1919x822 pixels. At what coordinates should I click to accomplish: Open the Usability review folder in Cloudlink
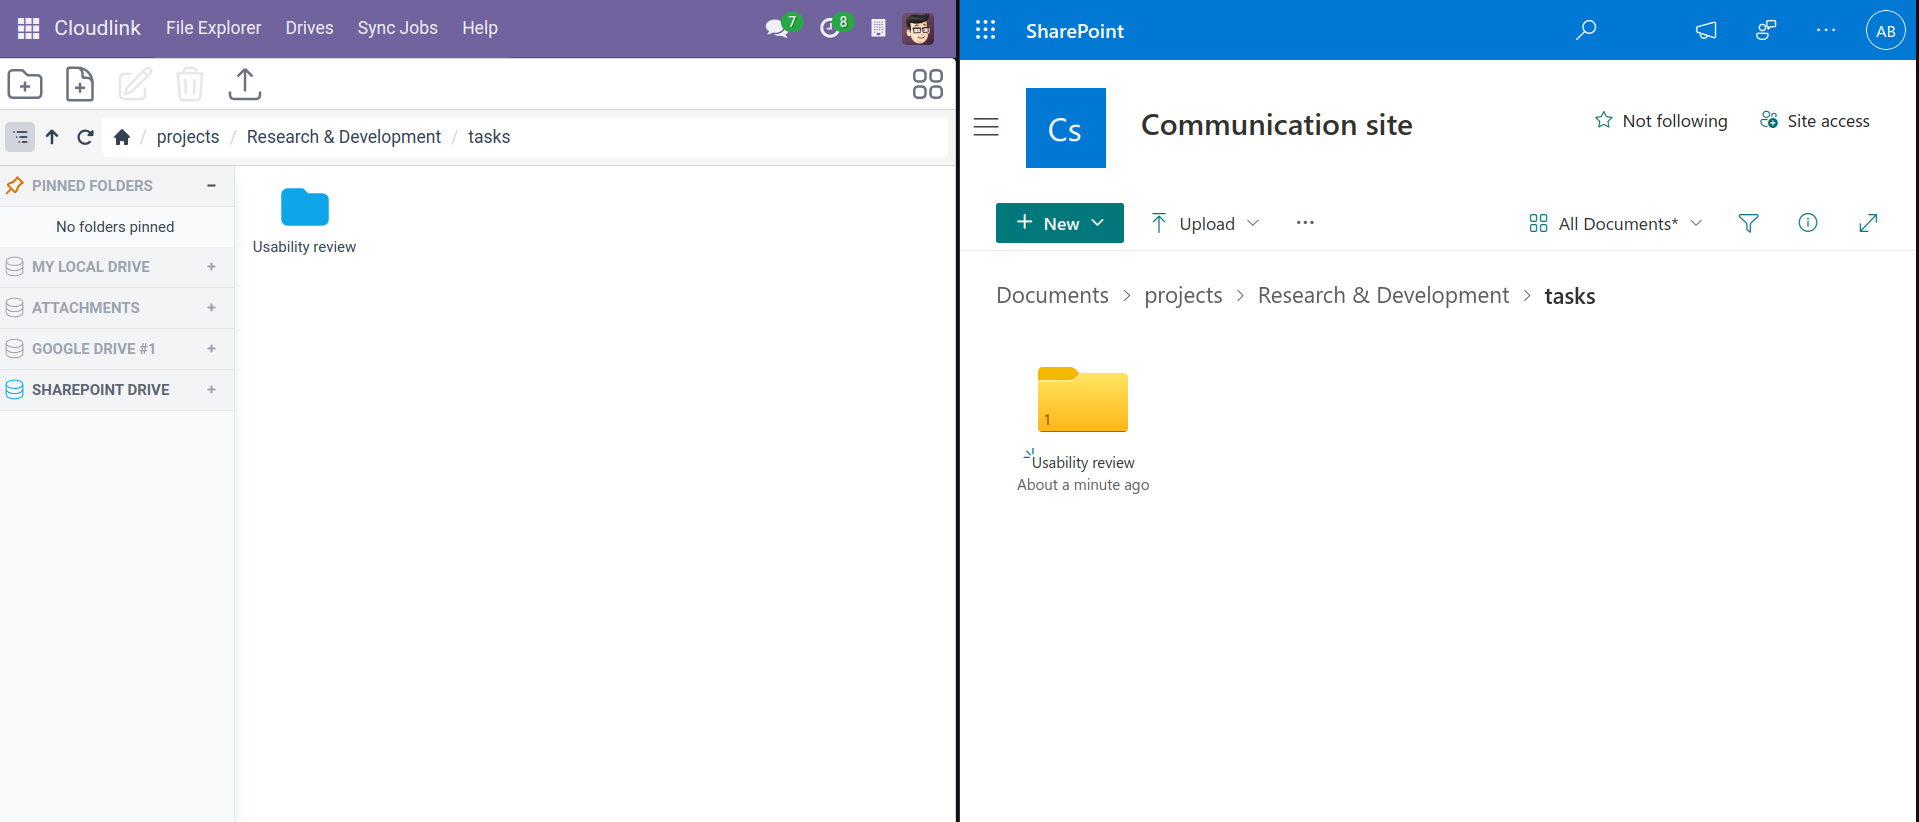[x=304, y=208]
